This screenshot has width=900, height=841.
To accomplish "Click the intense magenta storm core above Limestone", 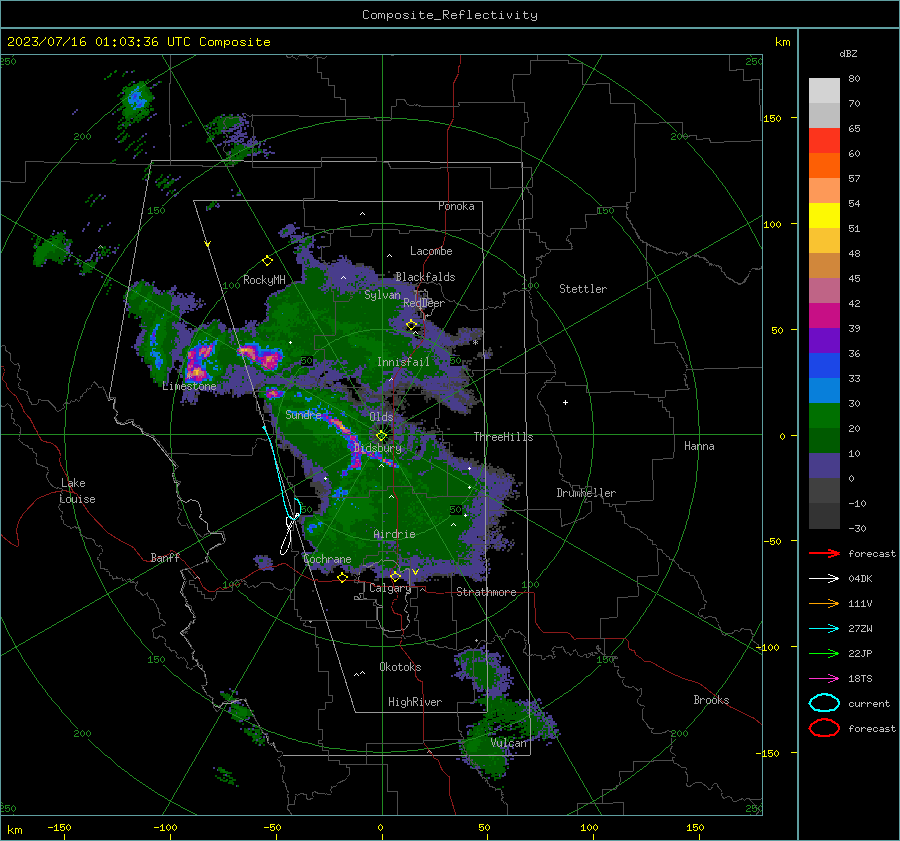I will [x=200, y=360].
